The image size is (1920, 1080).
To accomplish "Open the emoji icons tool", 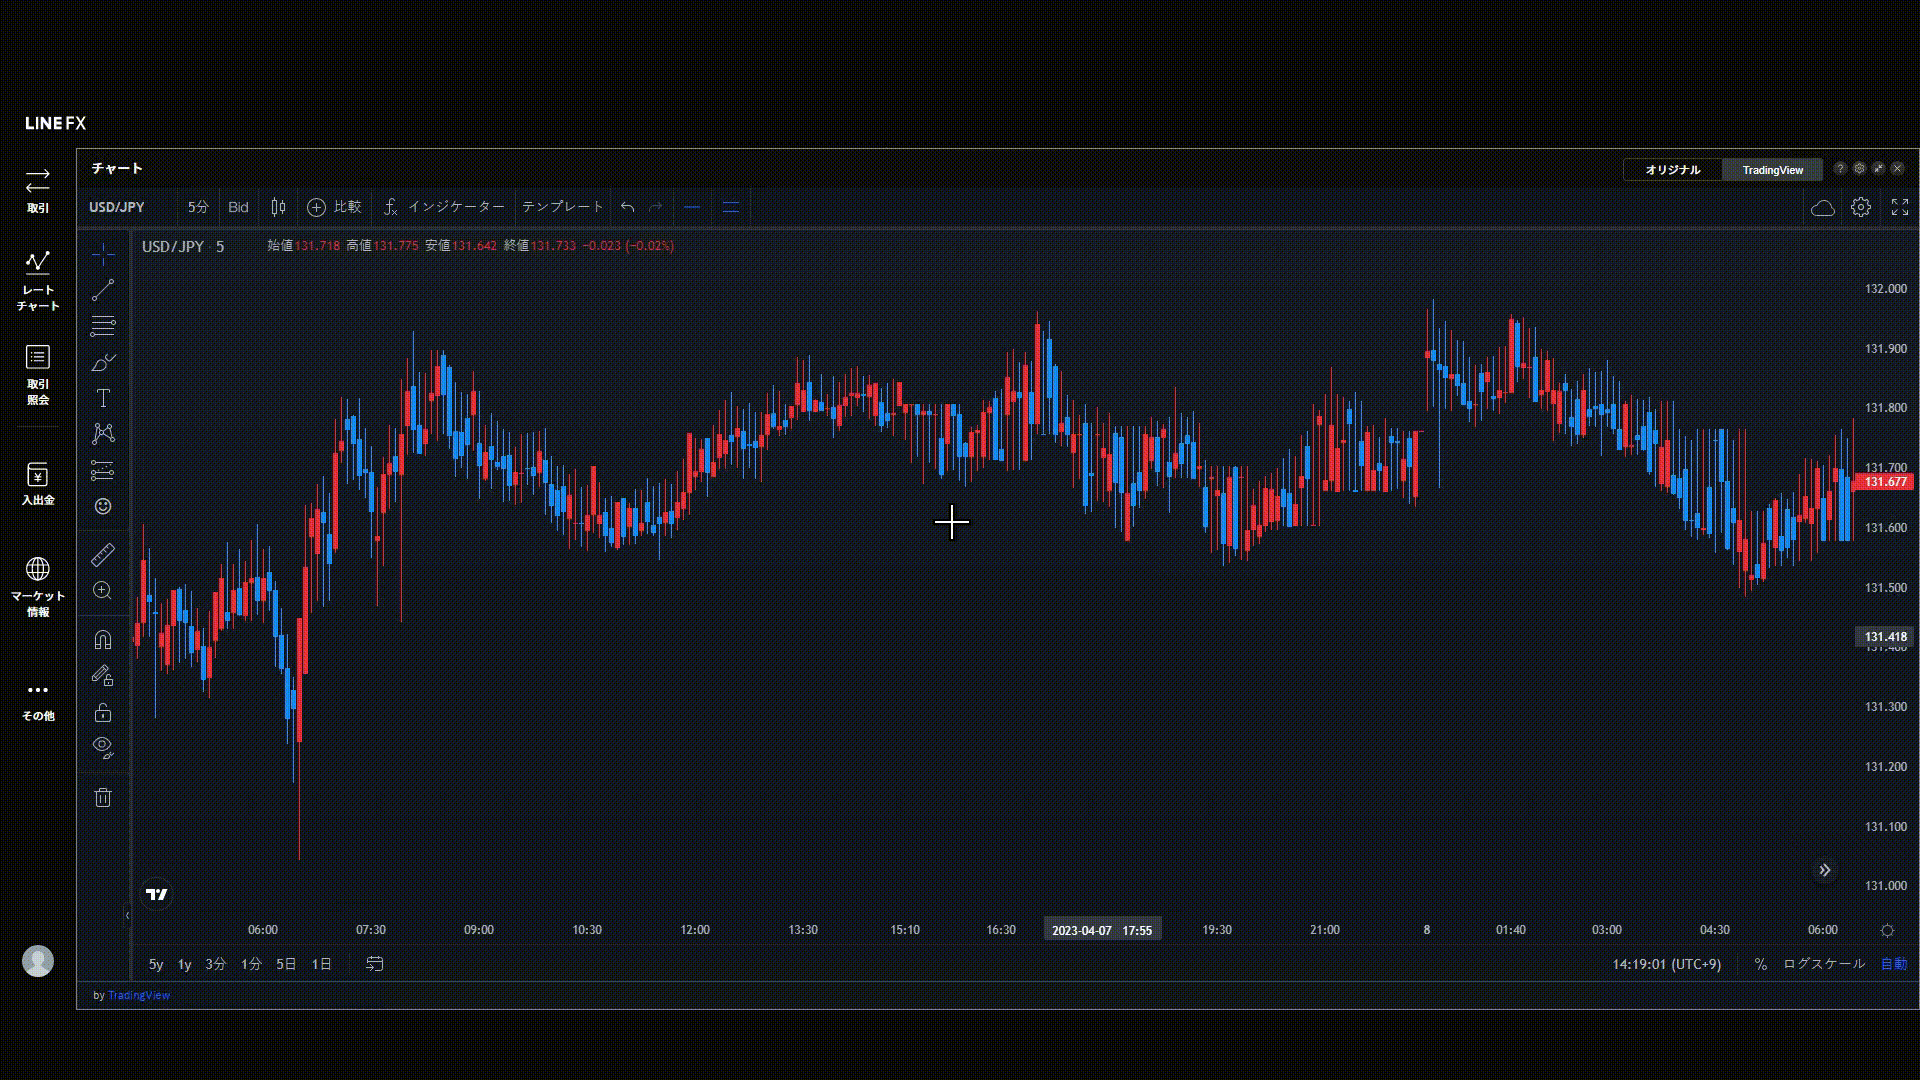I will point(103,506).
